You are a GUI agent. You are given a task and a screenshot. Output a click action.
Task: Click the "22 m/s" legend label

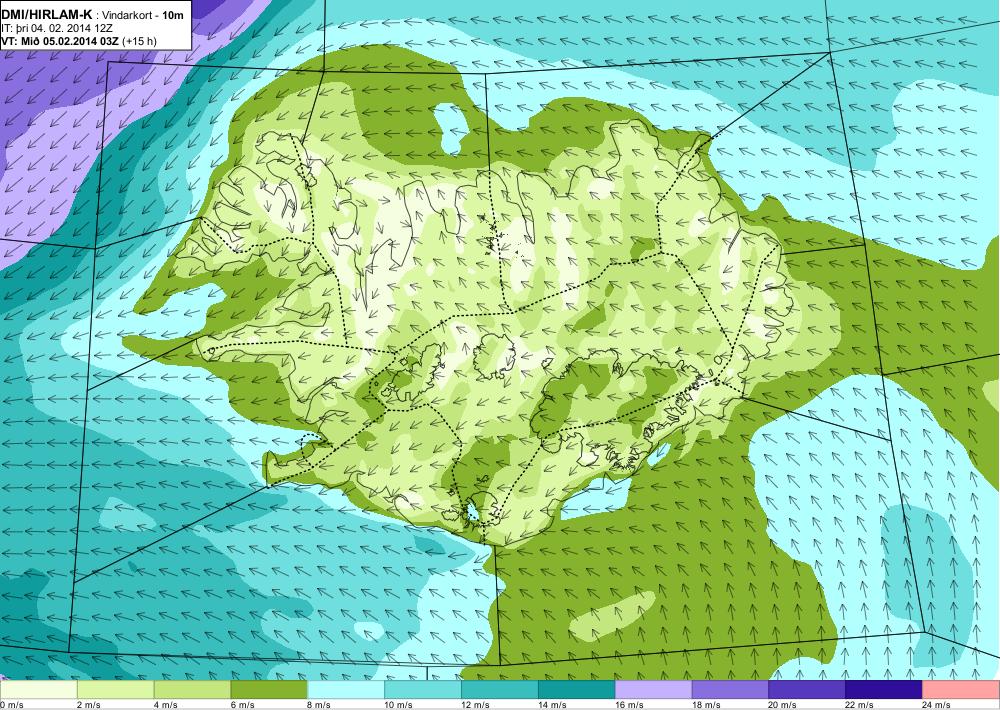click(860, 704)
